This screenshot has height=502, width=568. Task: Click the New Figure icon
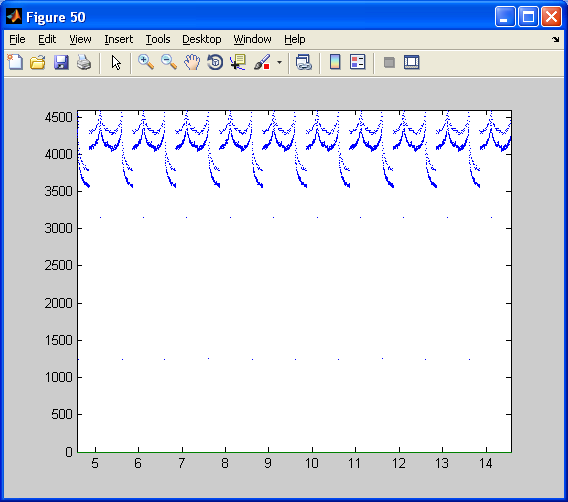[x=15, y=62]
